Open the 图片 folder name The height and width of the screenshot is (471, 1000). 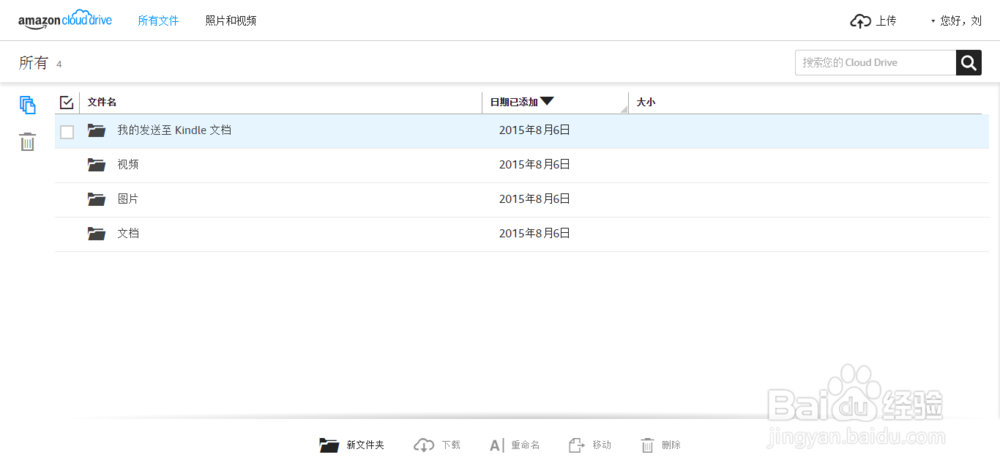point(128,199)
